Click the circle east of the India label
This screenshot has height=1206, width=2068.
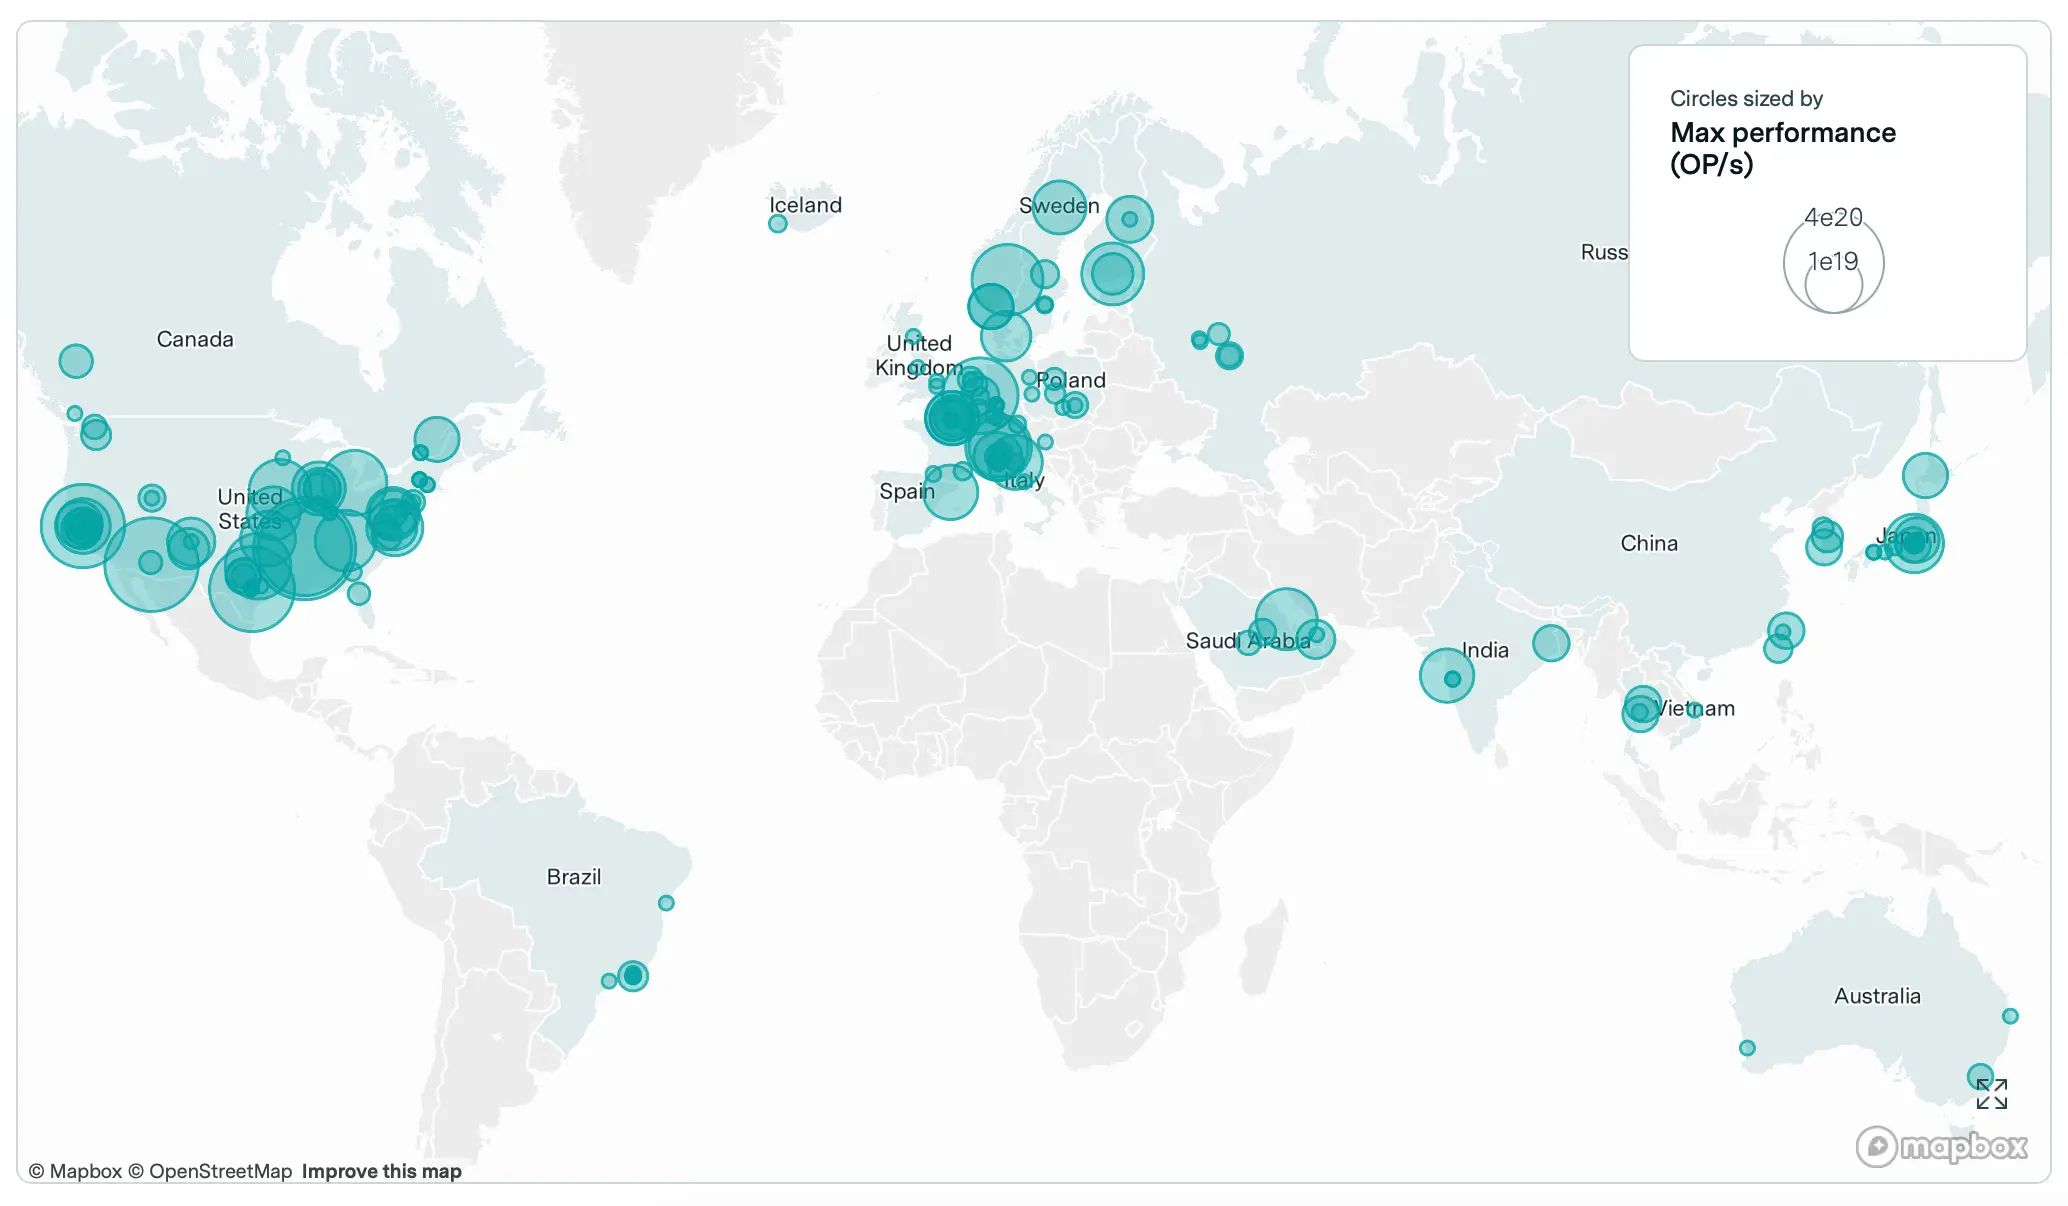pos(1551,643)
